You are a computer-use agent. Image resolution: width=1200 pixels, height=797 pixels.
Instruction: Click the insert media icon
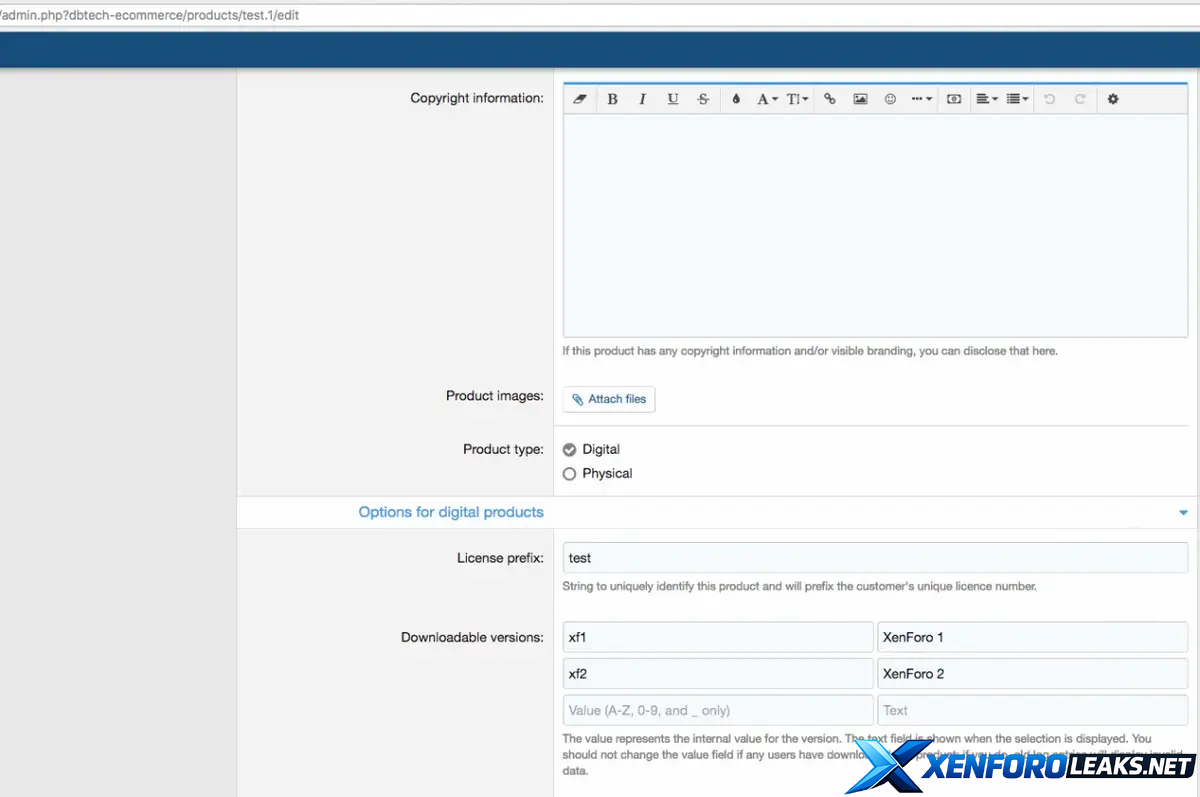click(x=954, y=99)
